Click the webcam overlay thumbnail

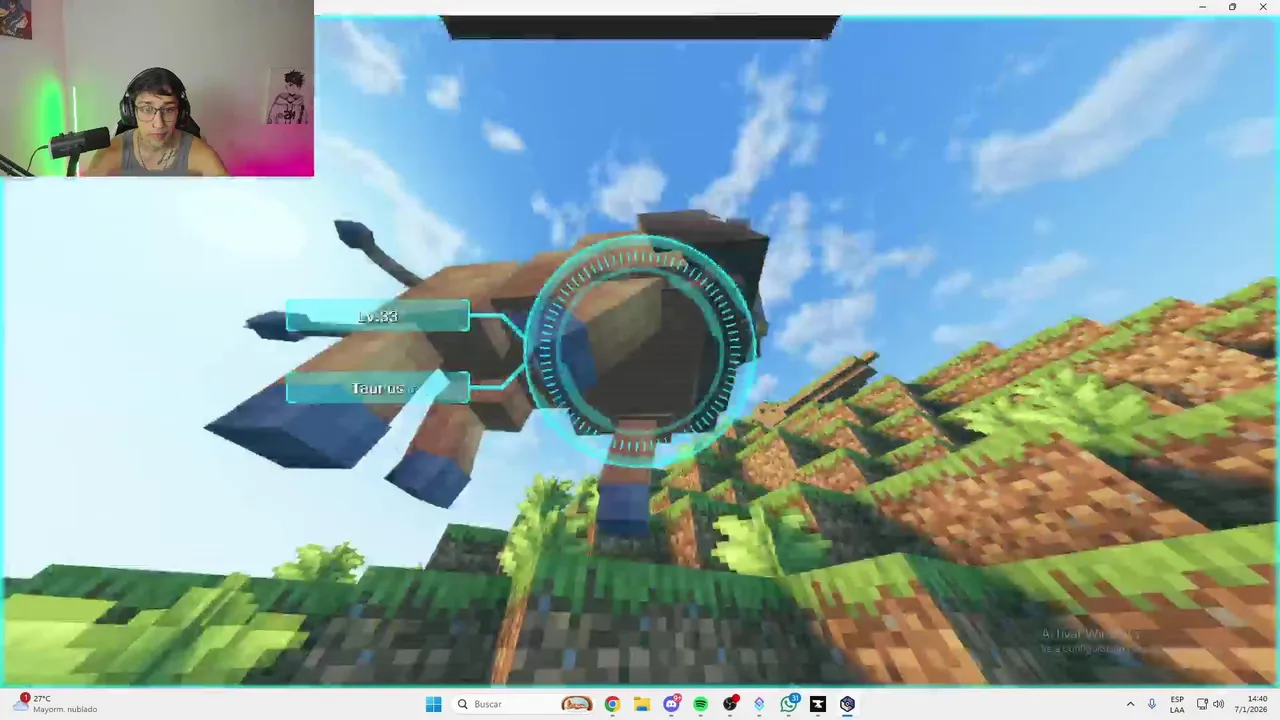157,88
